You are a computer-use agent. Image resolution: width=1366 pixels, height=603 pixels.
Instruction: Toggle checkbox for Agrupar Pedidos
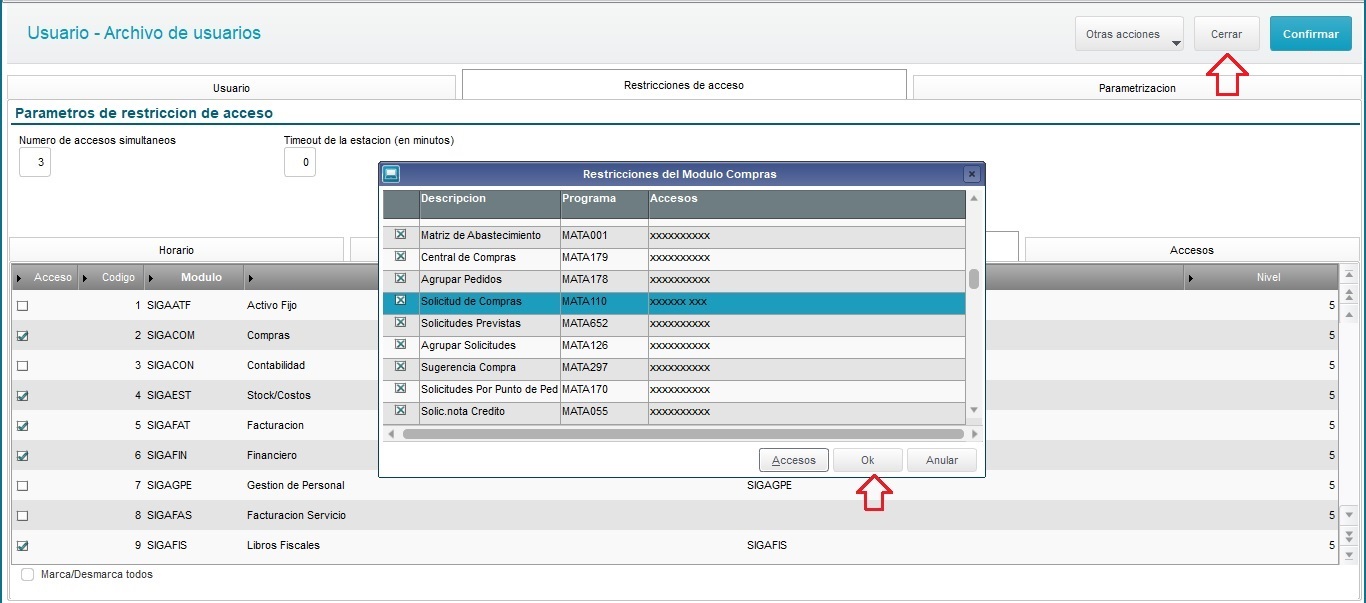pyautogui.click(x=400, y=279)
